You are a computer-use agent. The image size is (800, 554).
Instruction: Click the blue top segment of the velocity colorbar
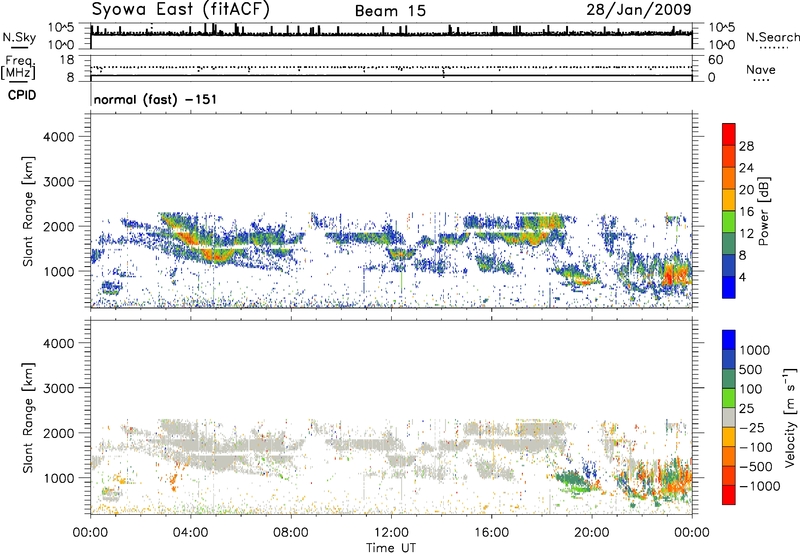(x=729, y=340)
